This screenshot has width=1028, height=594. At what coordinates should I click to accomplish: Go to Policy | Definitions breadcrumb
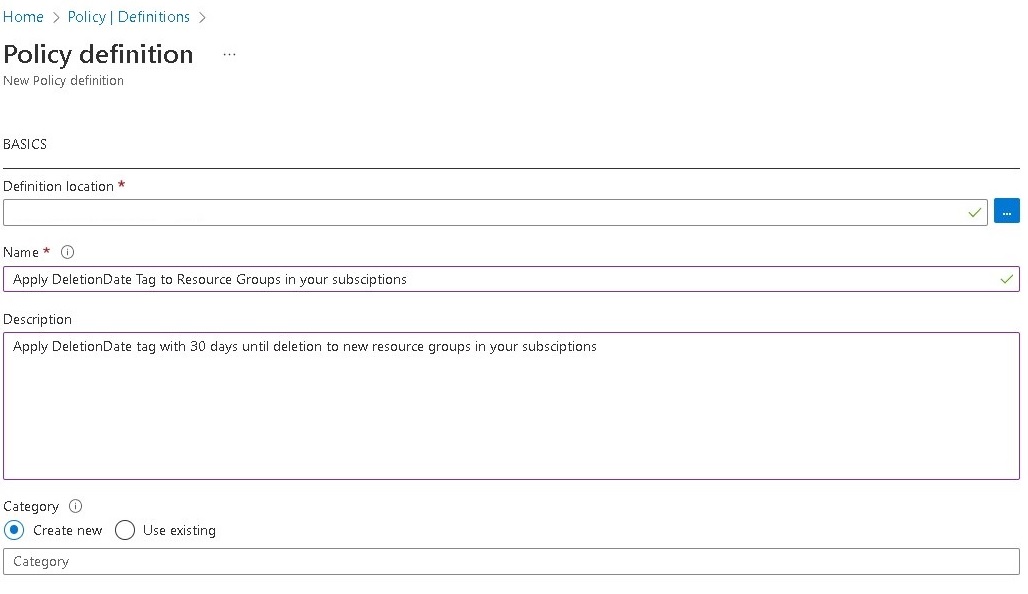(128, 17)
